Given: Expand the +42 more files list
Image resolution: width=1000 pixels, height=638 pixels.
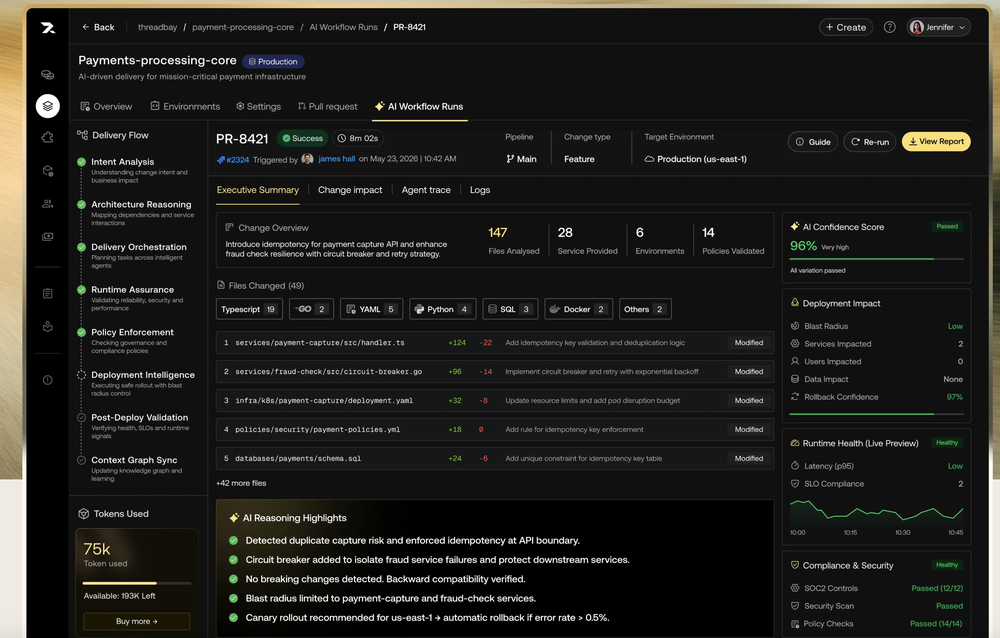Looking at the screenshot, I should click(x=241, y=483).
